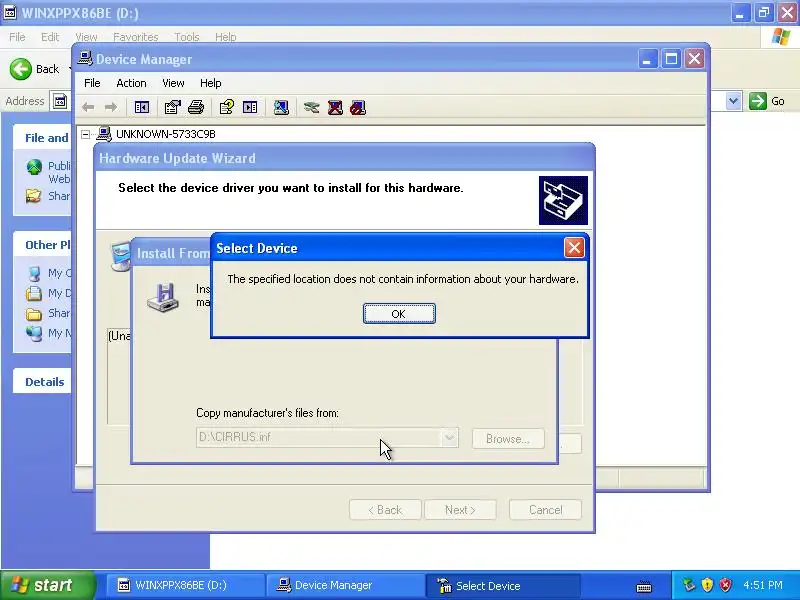800x600 pixels.
Task: Open Explorer Edit menu
Action: [x=50, y=37]
